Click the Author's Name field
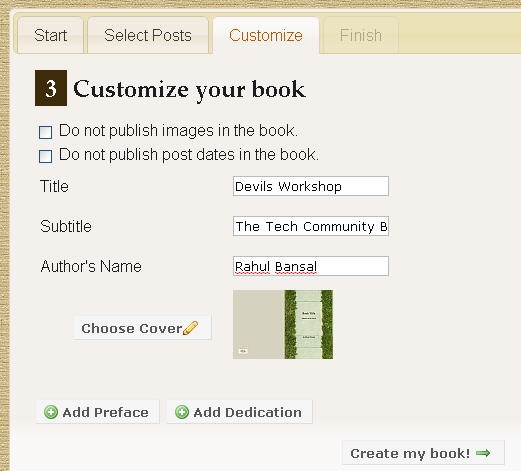Viewport: 521px width, 471px height. (x=311, y=266)
